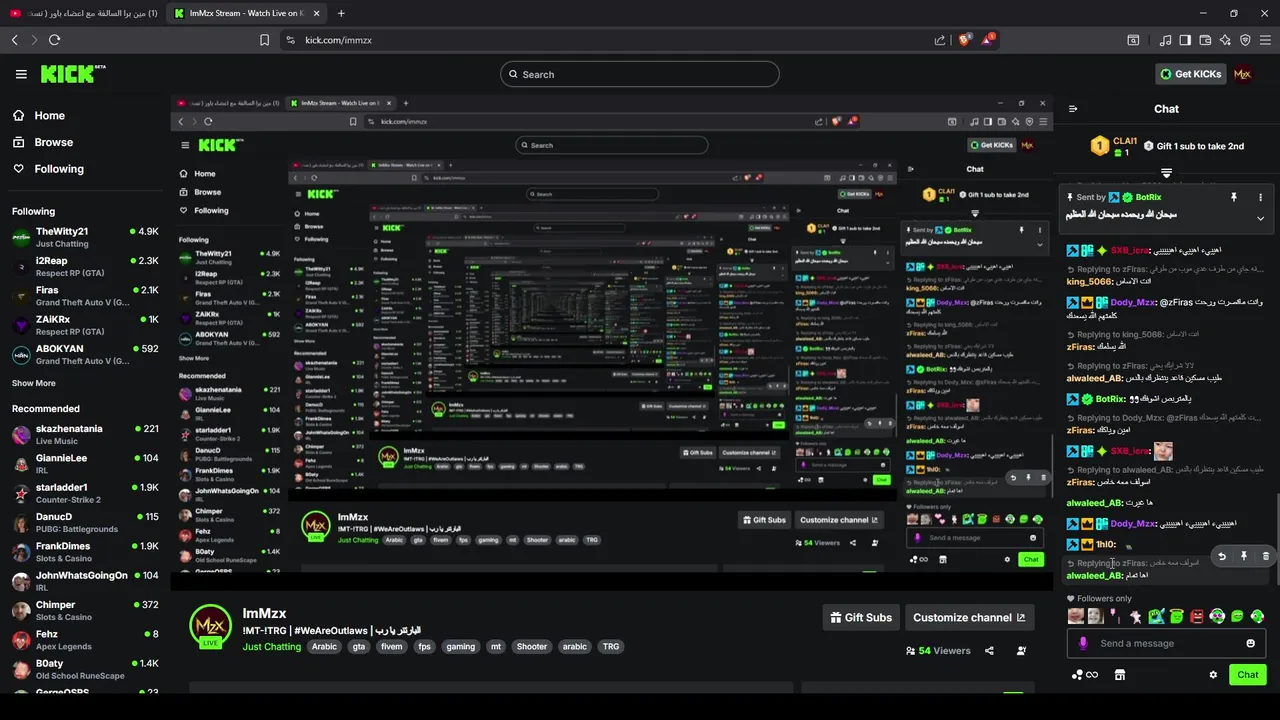Click the chat message input field
The height and width of the screenshot is (720, 1280).
1166,643
